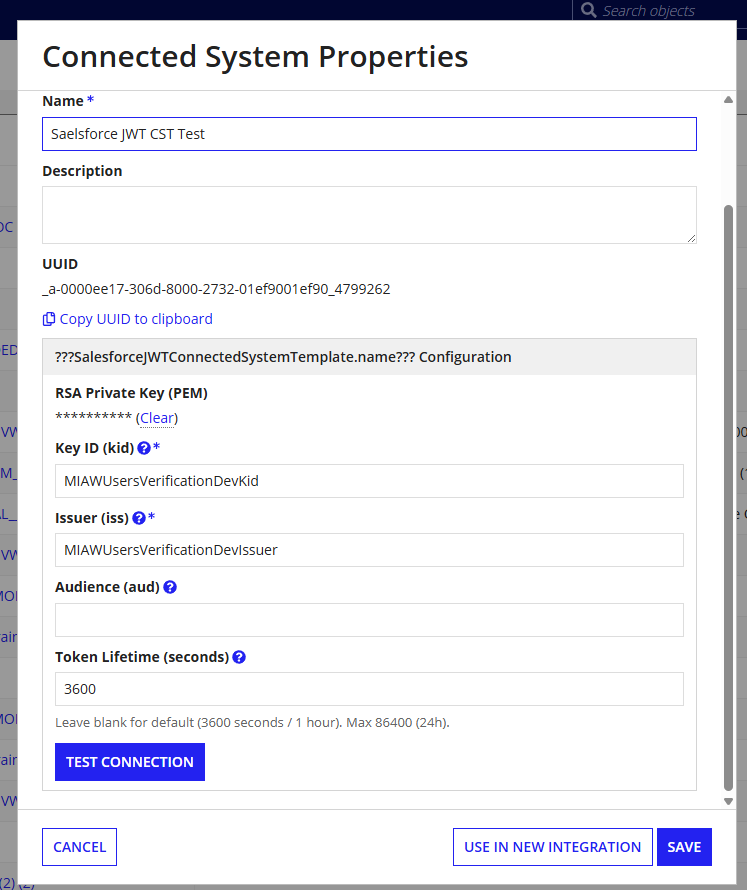Click the Key ID (kid) text field
747x890 pixels.
(370, 481)
